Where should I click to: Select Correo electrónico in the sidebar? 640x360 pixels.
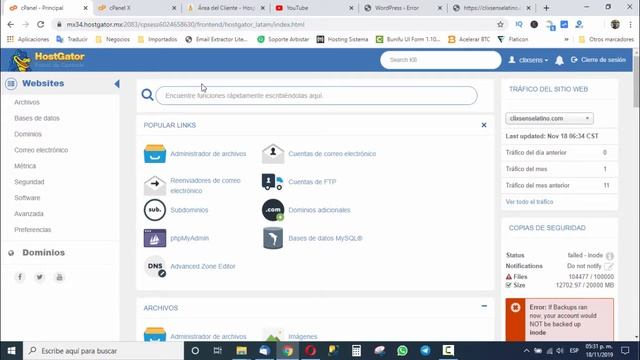[41, 150]
